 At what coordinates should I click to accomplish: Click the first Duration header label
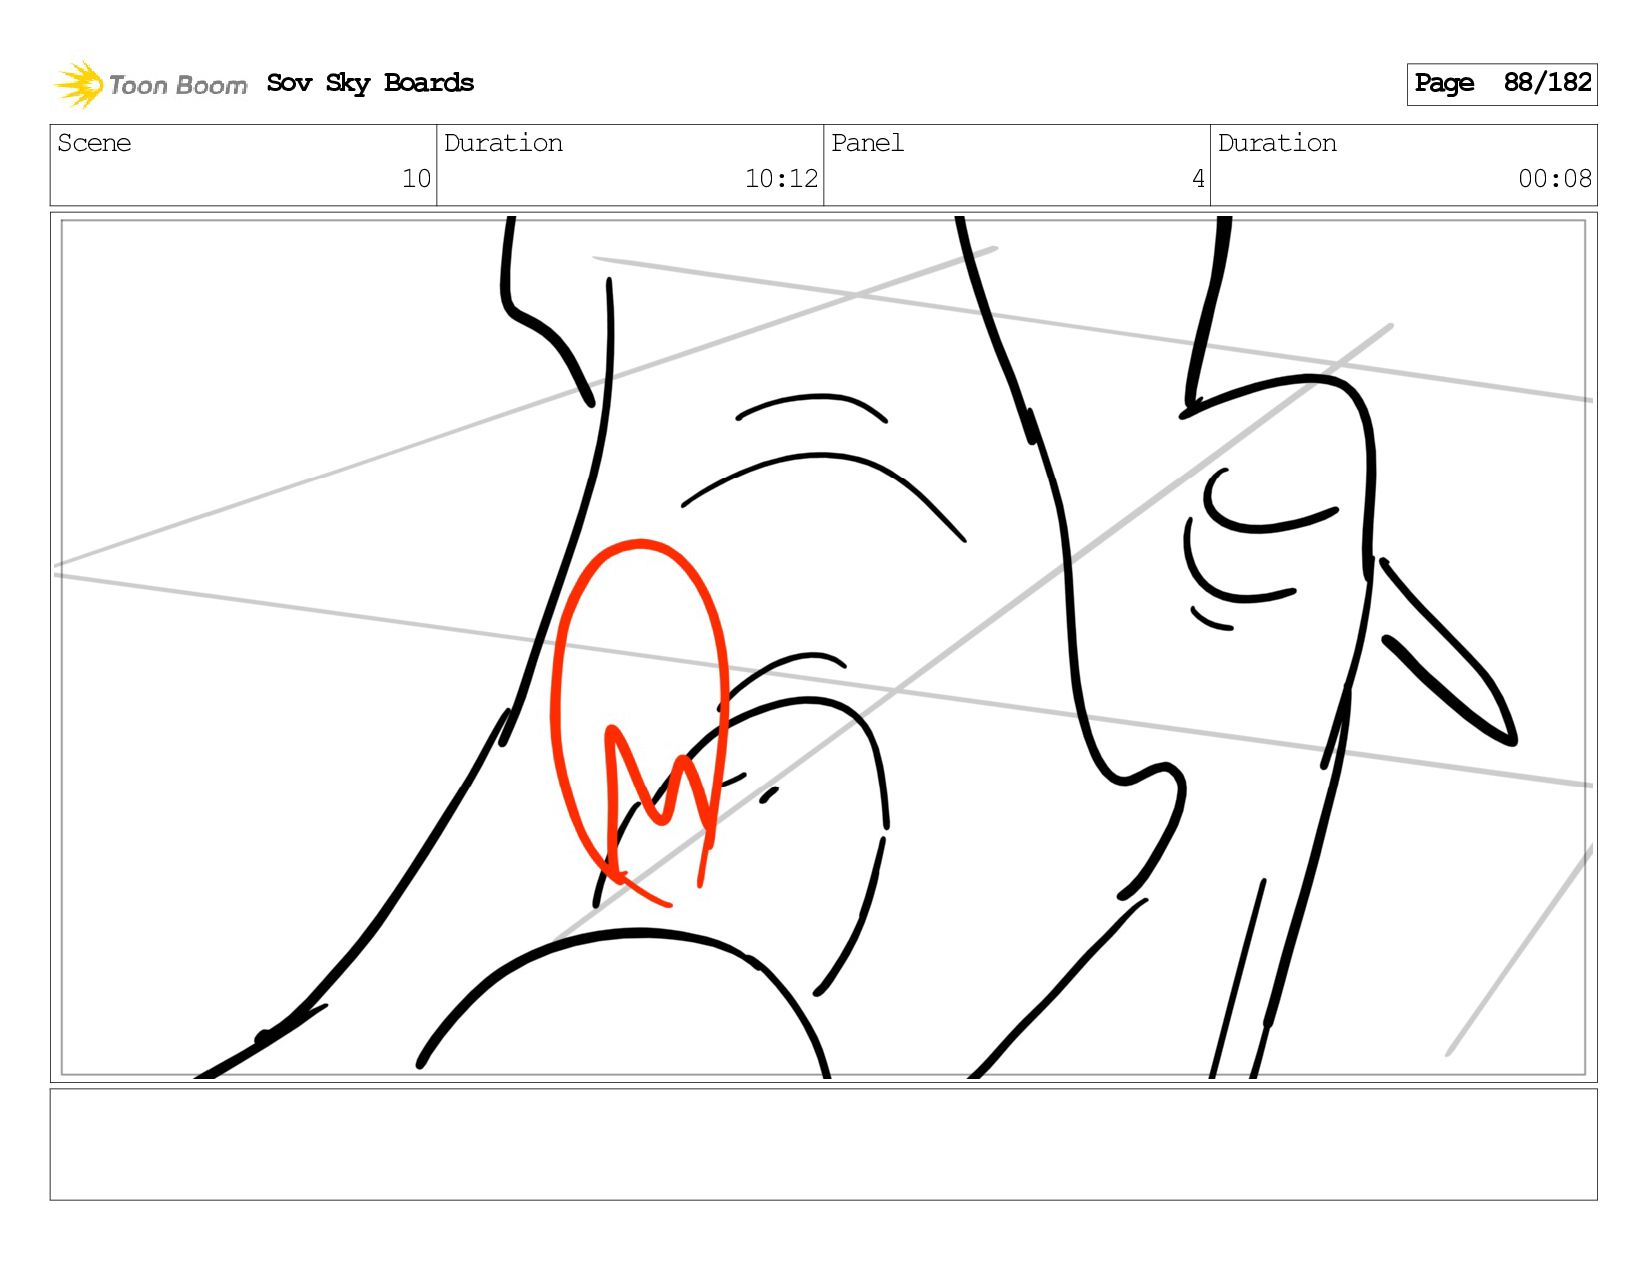tap(503, 143)
